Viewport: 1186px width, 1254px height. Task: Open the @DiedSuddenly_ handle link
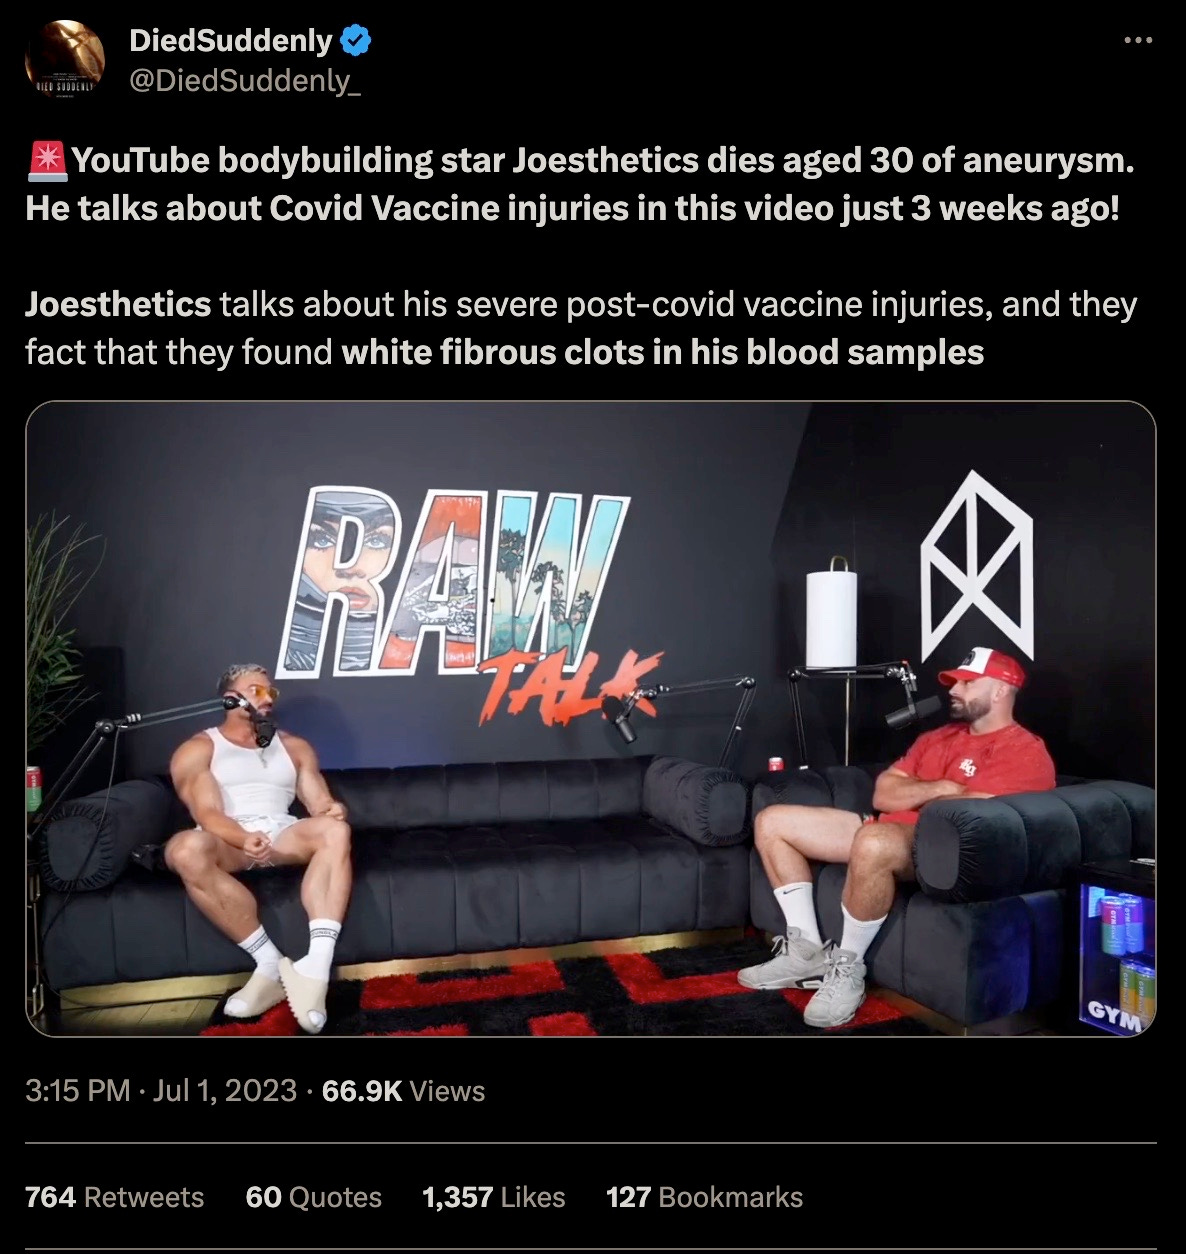[x=245, y=81]
